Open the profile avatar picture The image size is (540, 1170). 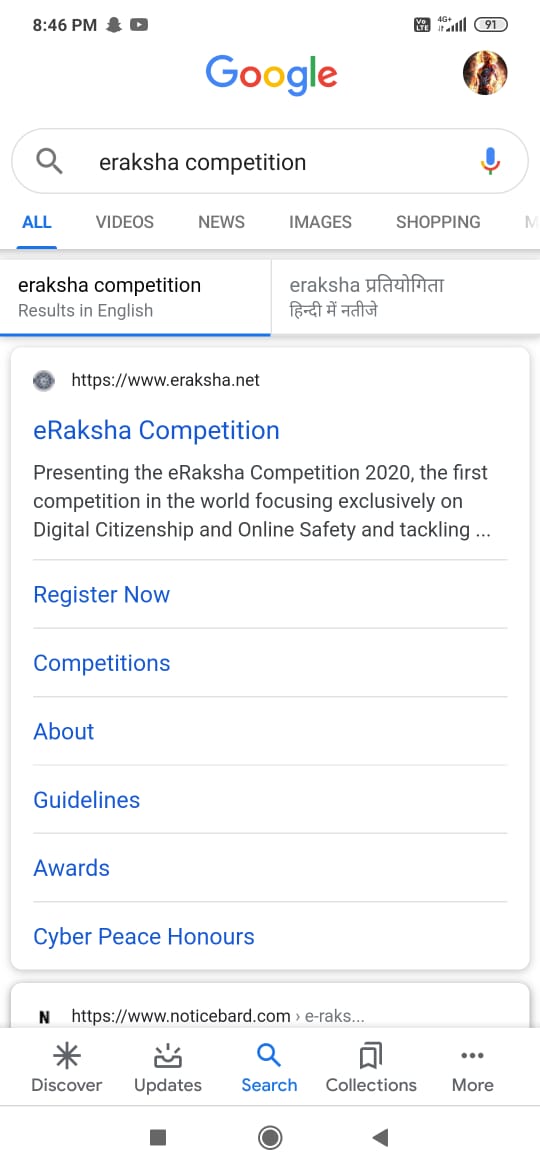(485, 73)
